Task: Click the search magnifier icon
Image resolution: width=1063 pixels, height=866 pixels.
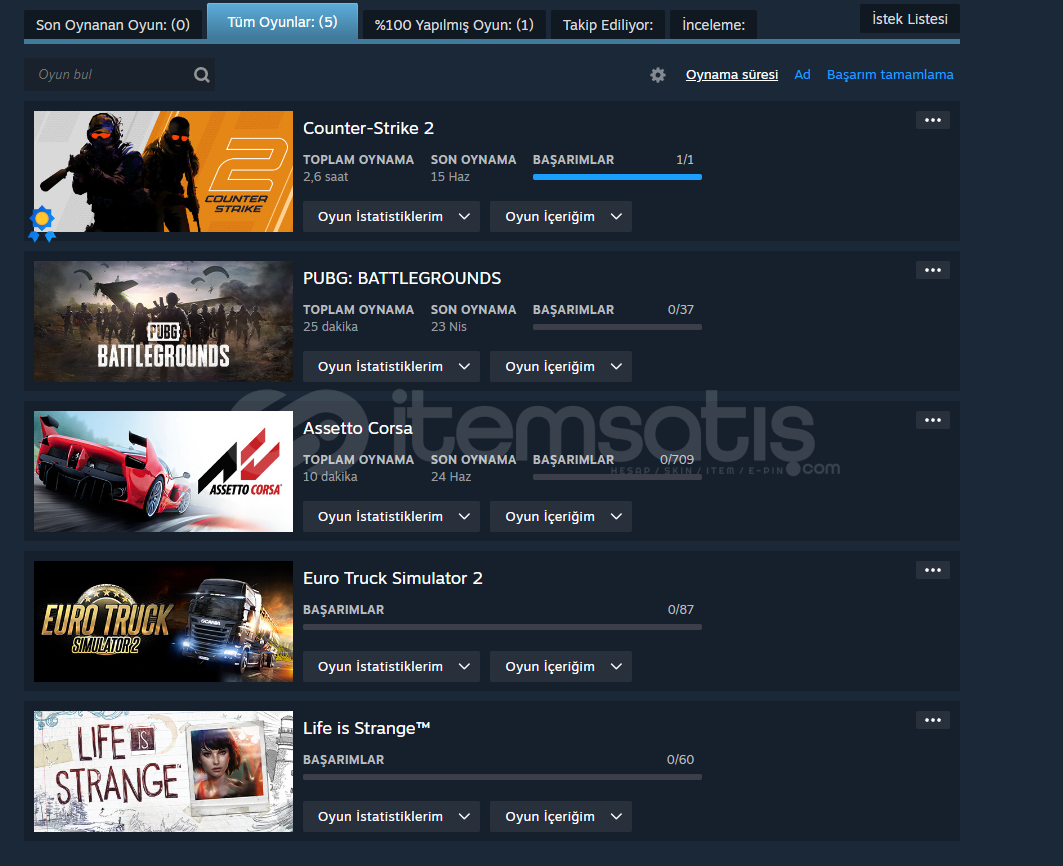Action: tap(201, 75)
